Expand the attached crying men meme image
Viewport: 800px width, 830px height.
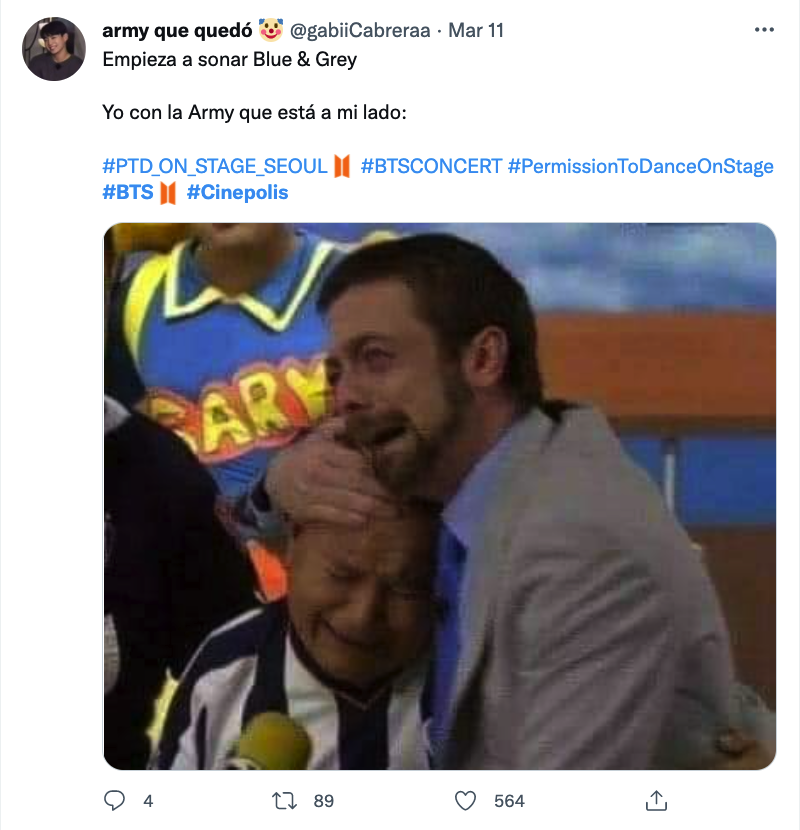click(440, 496)
